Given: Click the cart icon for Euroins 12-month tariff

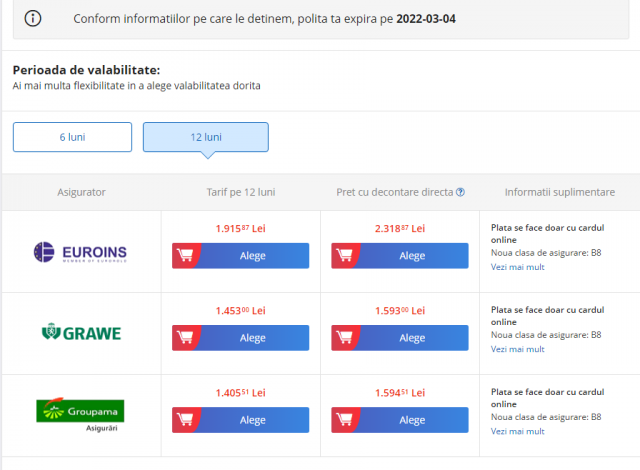Looking at the screenshot, I should 185,256.
